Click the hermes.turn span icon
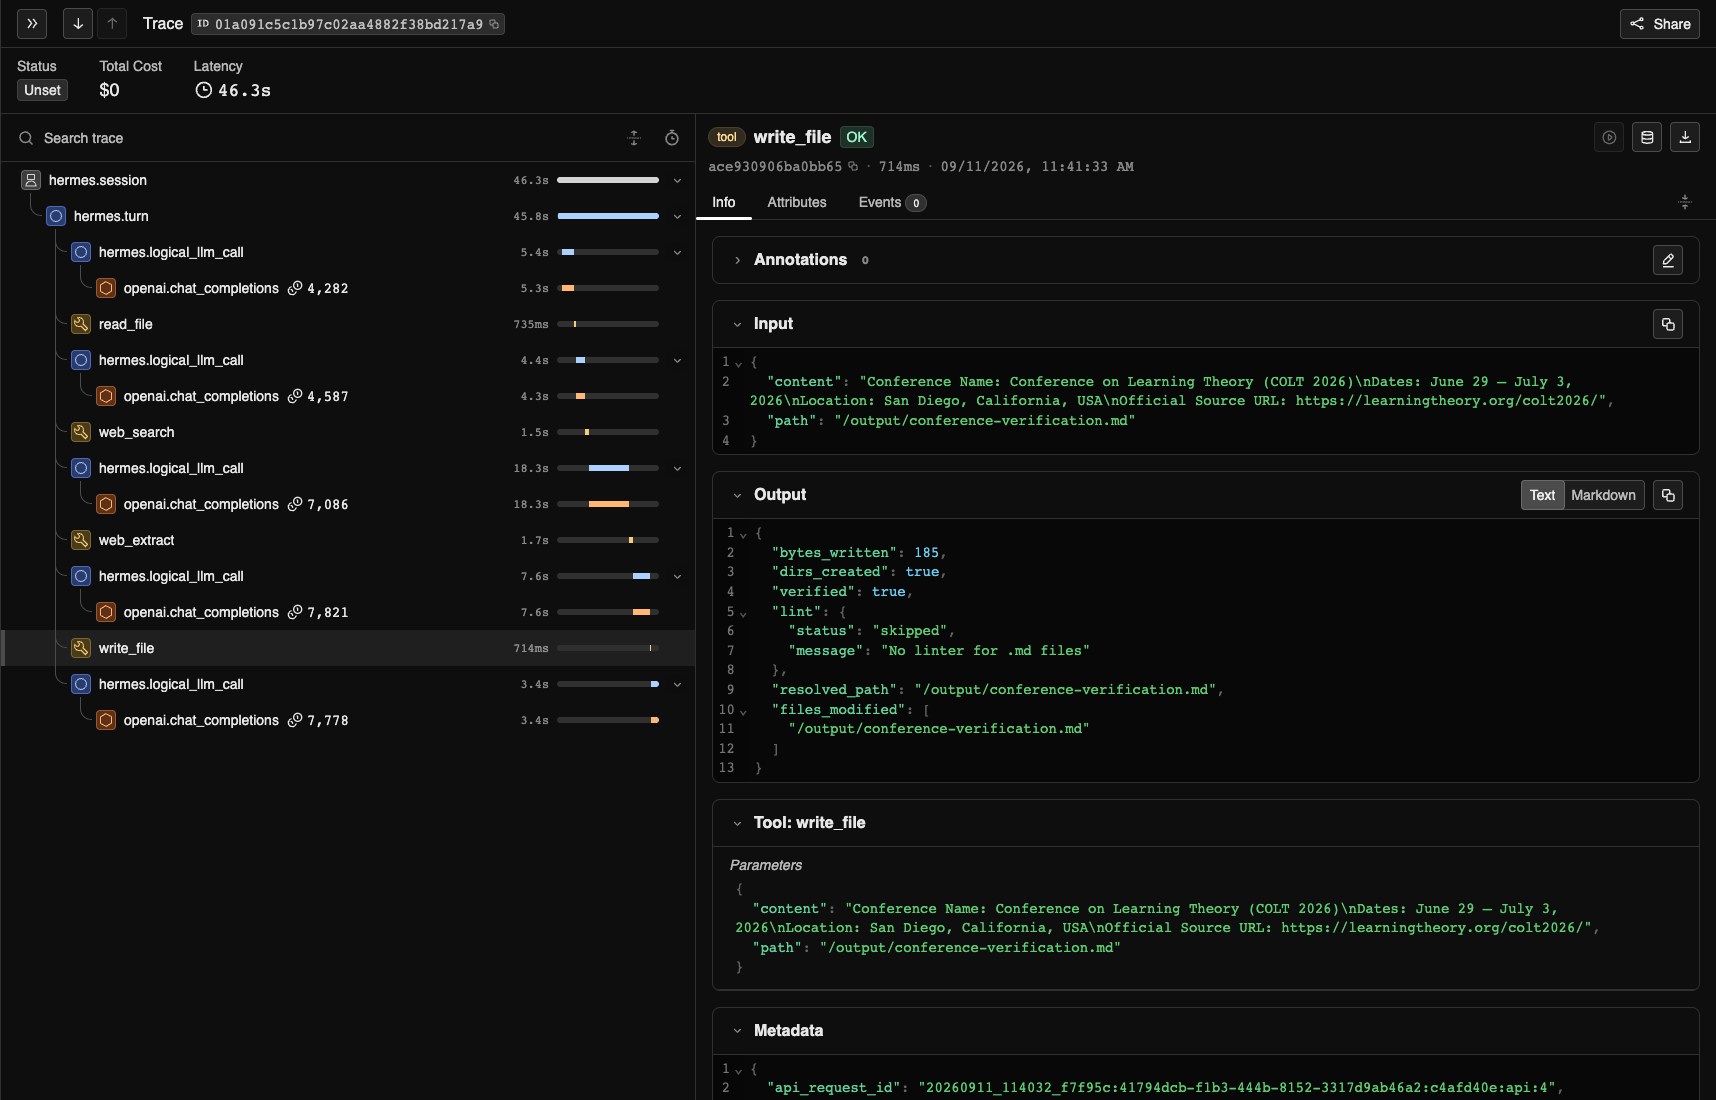This screenshot has width=1716, height=1100. tap(56, 216)
